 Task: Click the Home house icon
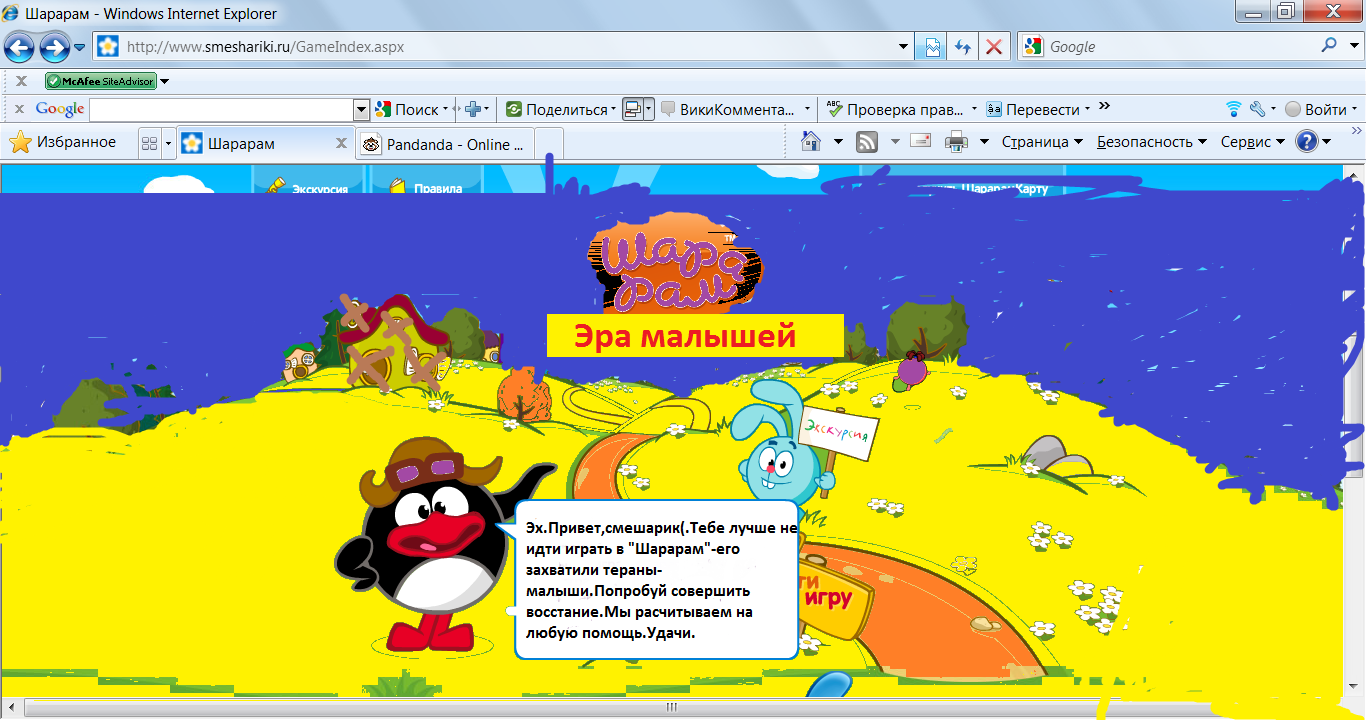[812, 142]
